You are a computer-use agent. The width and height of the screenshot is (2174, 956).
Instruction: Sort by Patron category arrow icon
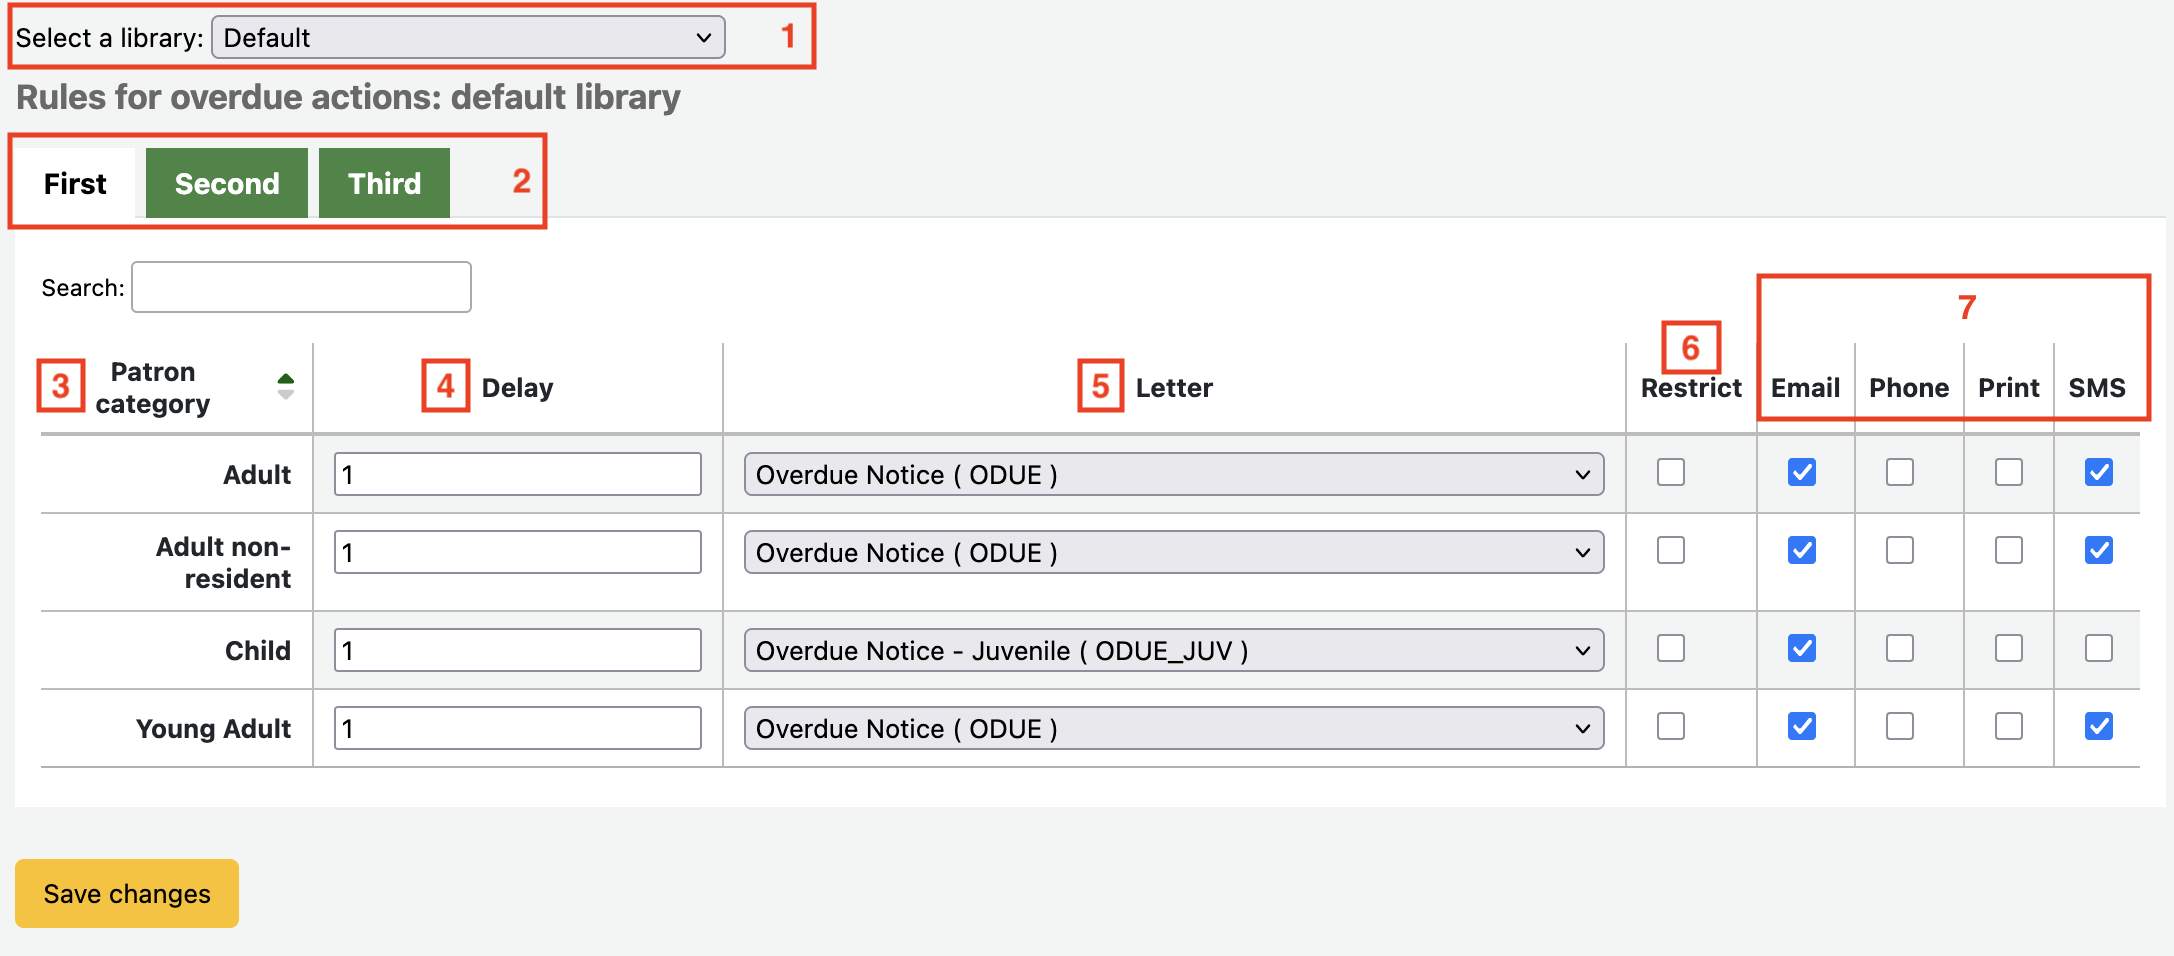pyautogui.click(x=285, y=387)
